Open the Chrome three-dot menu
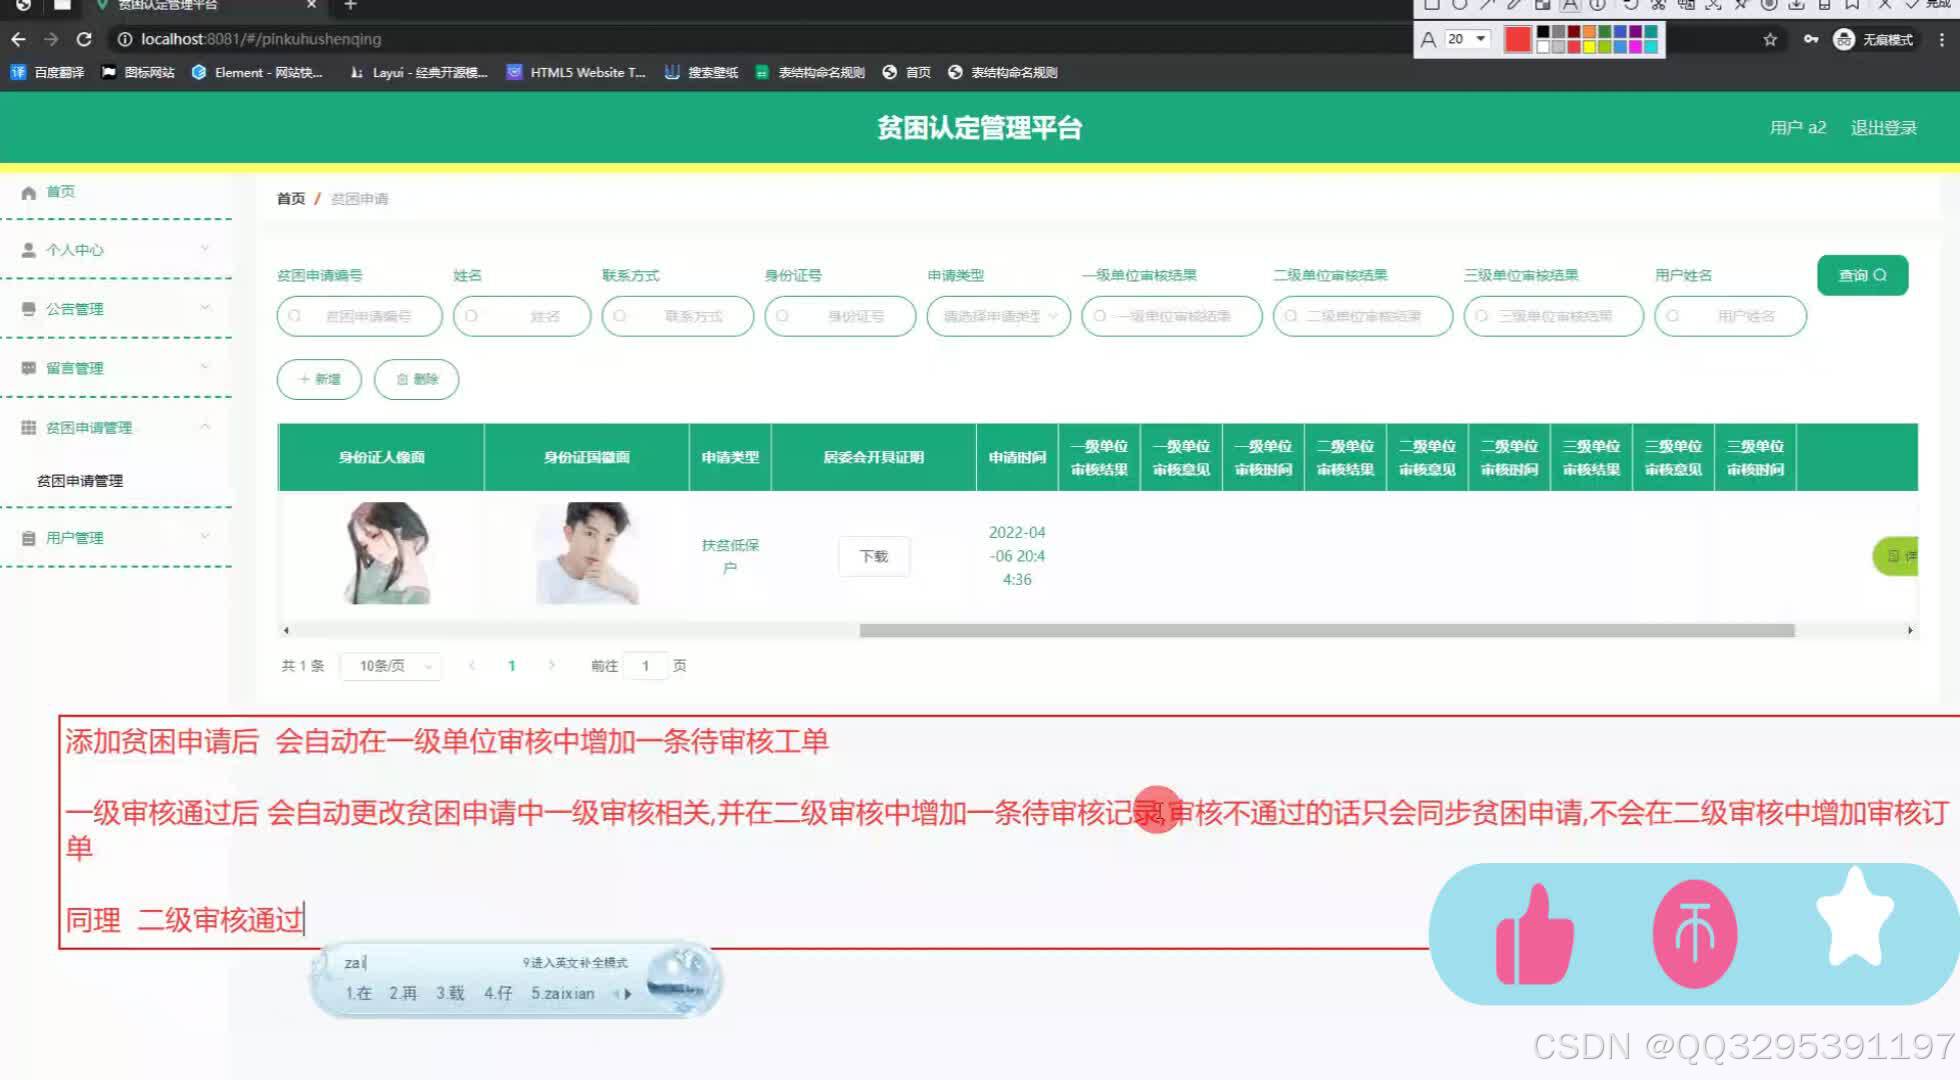This screenshot has height=1080, width=1960. click(1942, 39)
